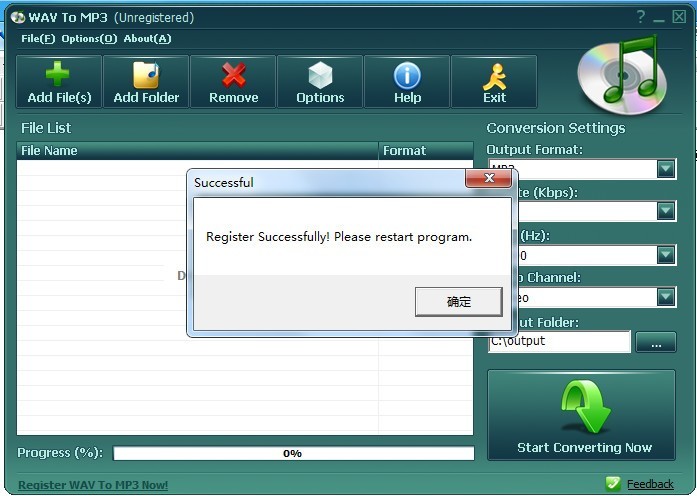
Task: Click the CD music note logo
Action: click(x=622, y=75)
